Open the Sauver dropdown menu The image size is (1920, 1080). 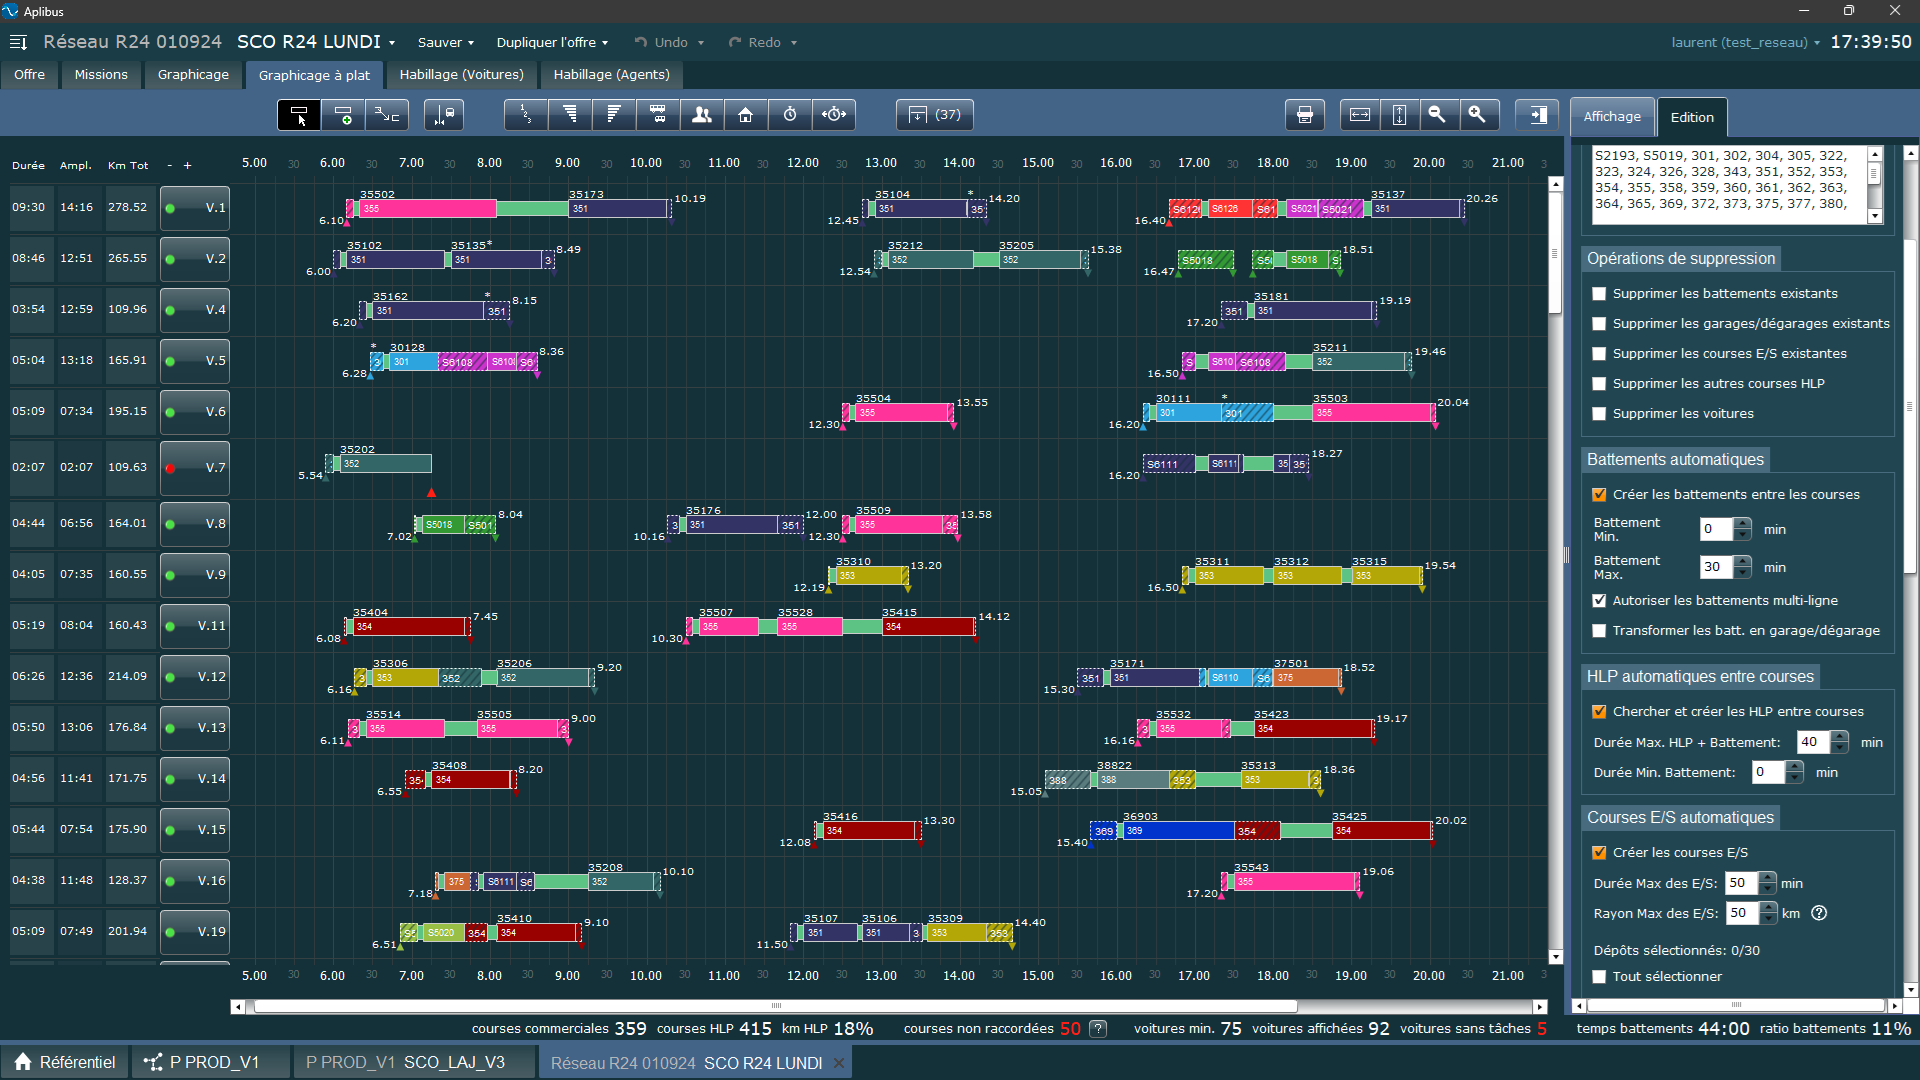(445, 42)
